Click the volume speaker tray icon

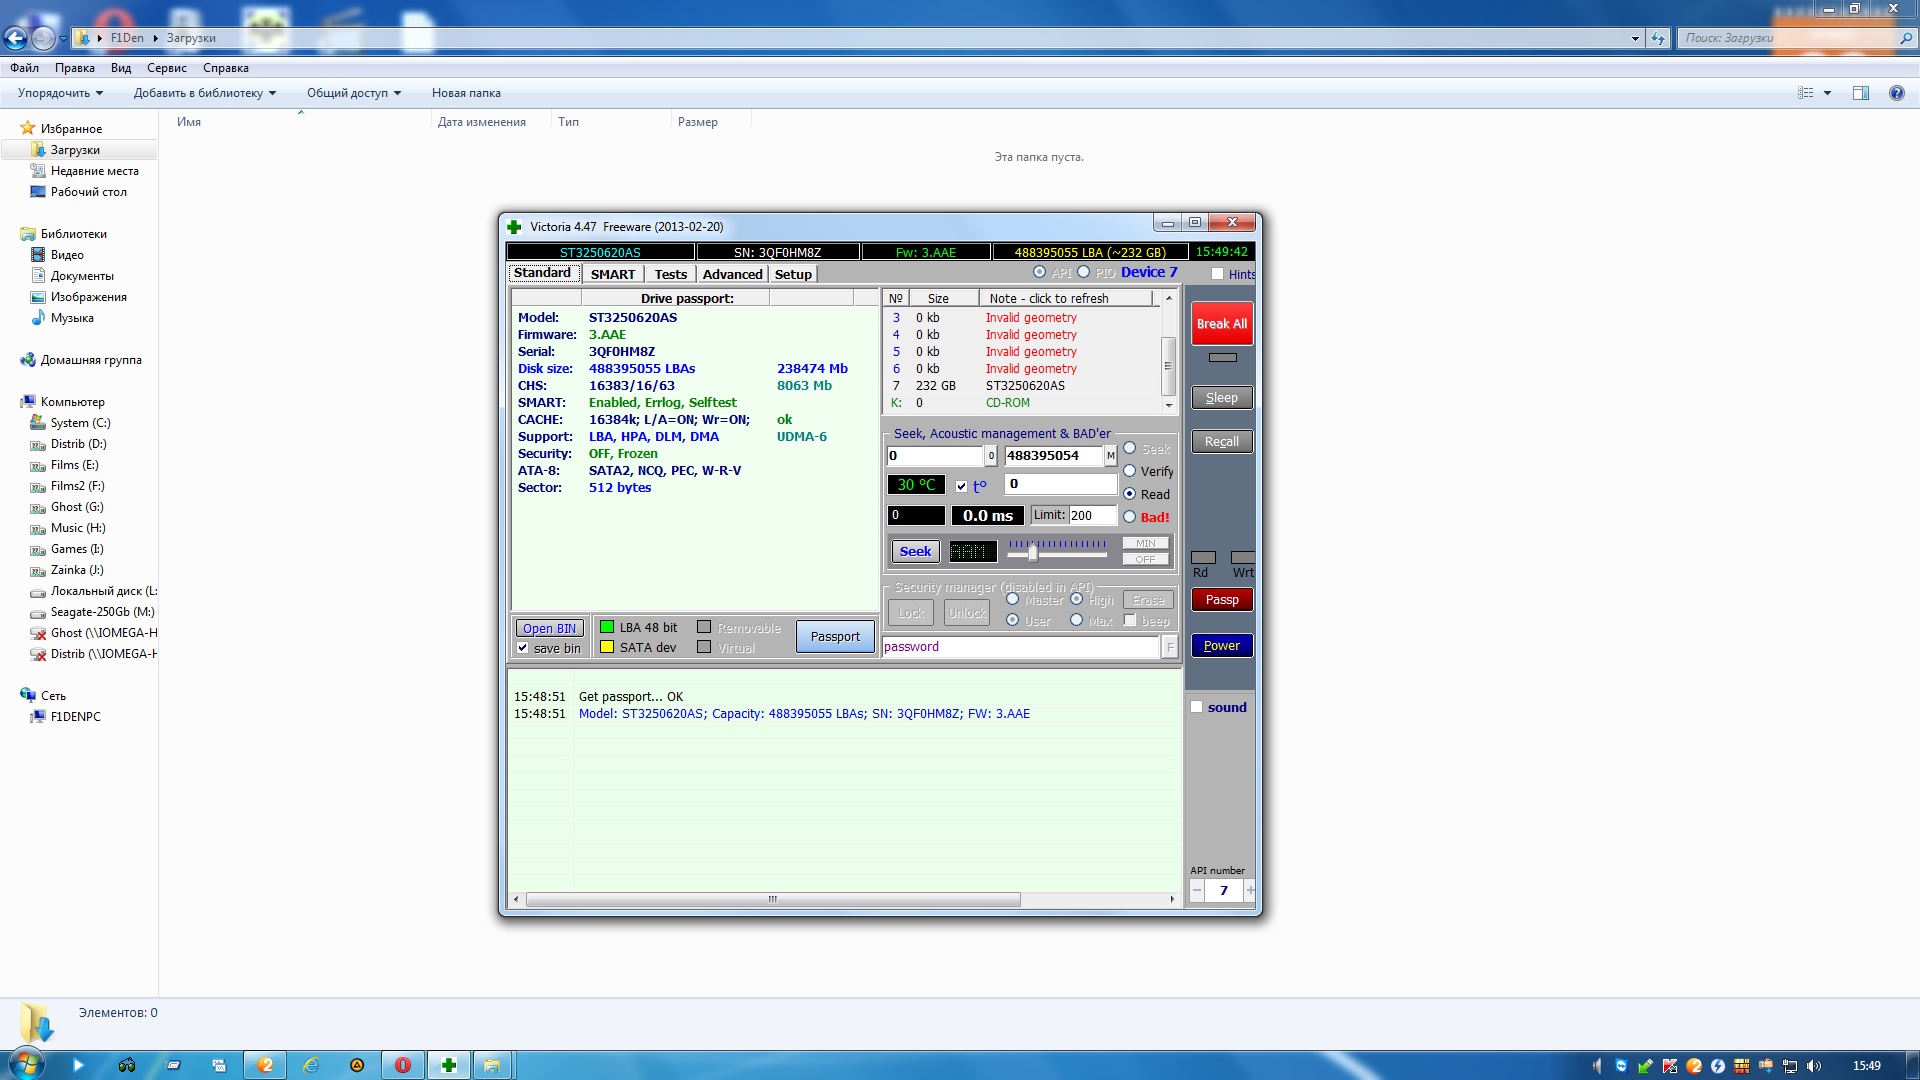coord(1814,1066)
